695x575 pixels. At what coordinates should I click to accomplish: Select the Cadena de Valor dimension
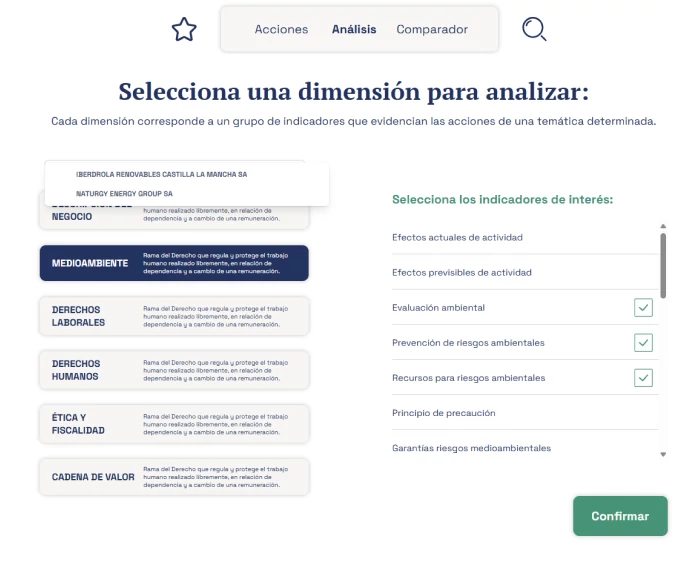tap(174, 477)
